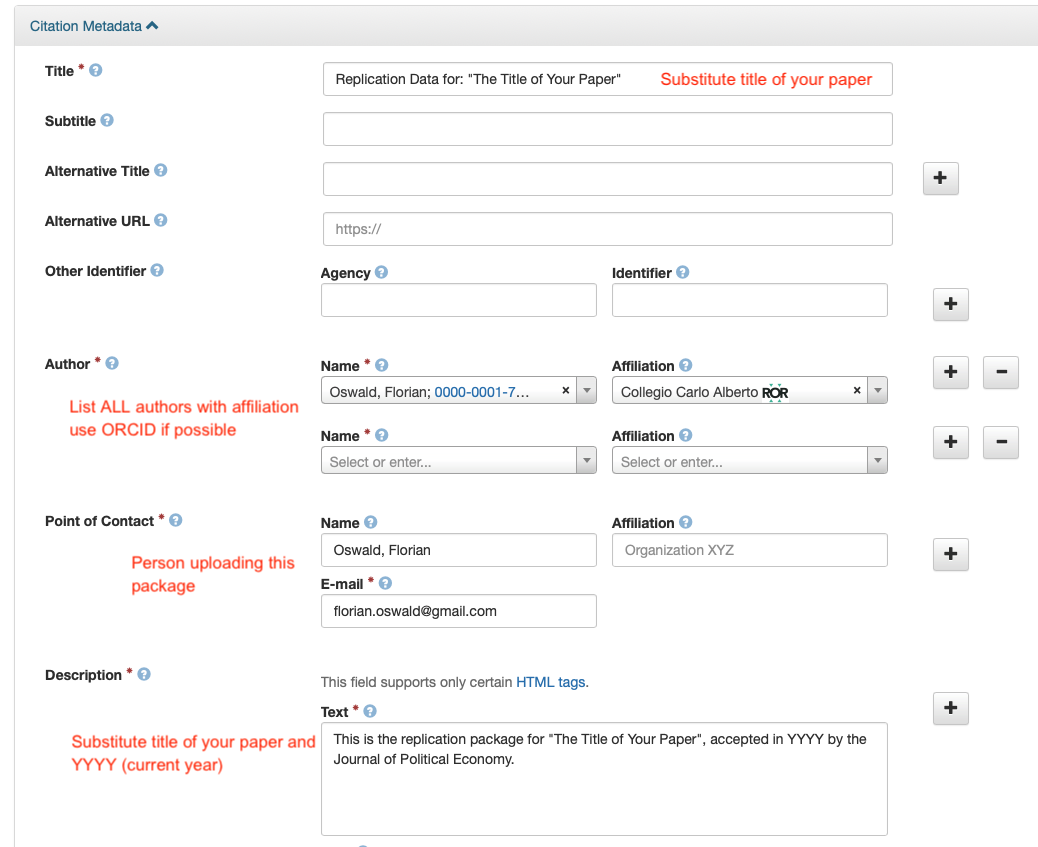Click inside the Description Text area
Viewport: 1038px width, 847px height.
point(603,790)
